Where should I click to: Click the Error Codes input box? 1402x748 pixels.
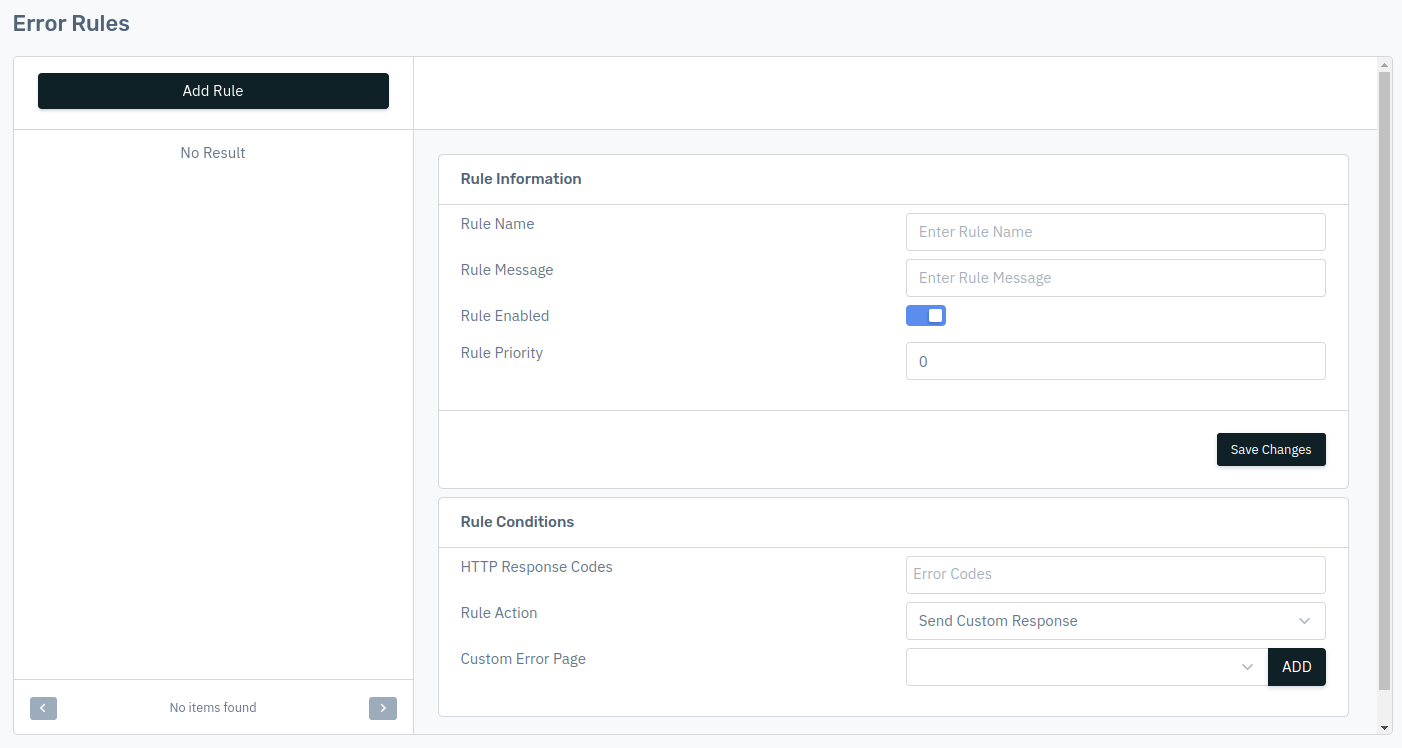coord(1116,575)
